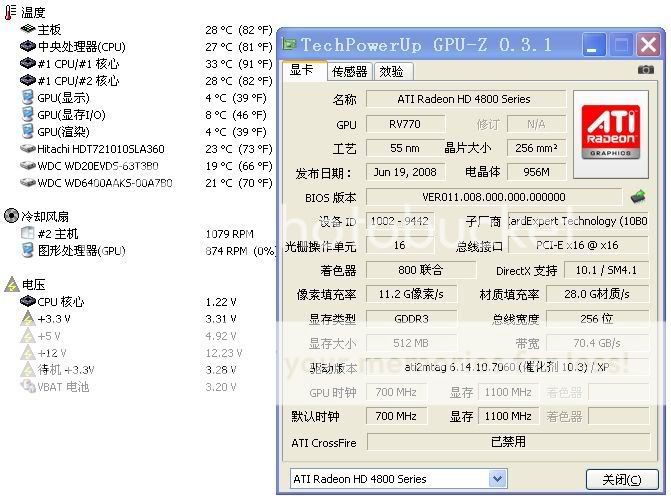This screenshot has height=500, width=671.
Task: Click the #2 主机 chassis fan icon
Action: (x=27, y=233)
